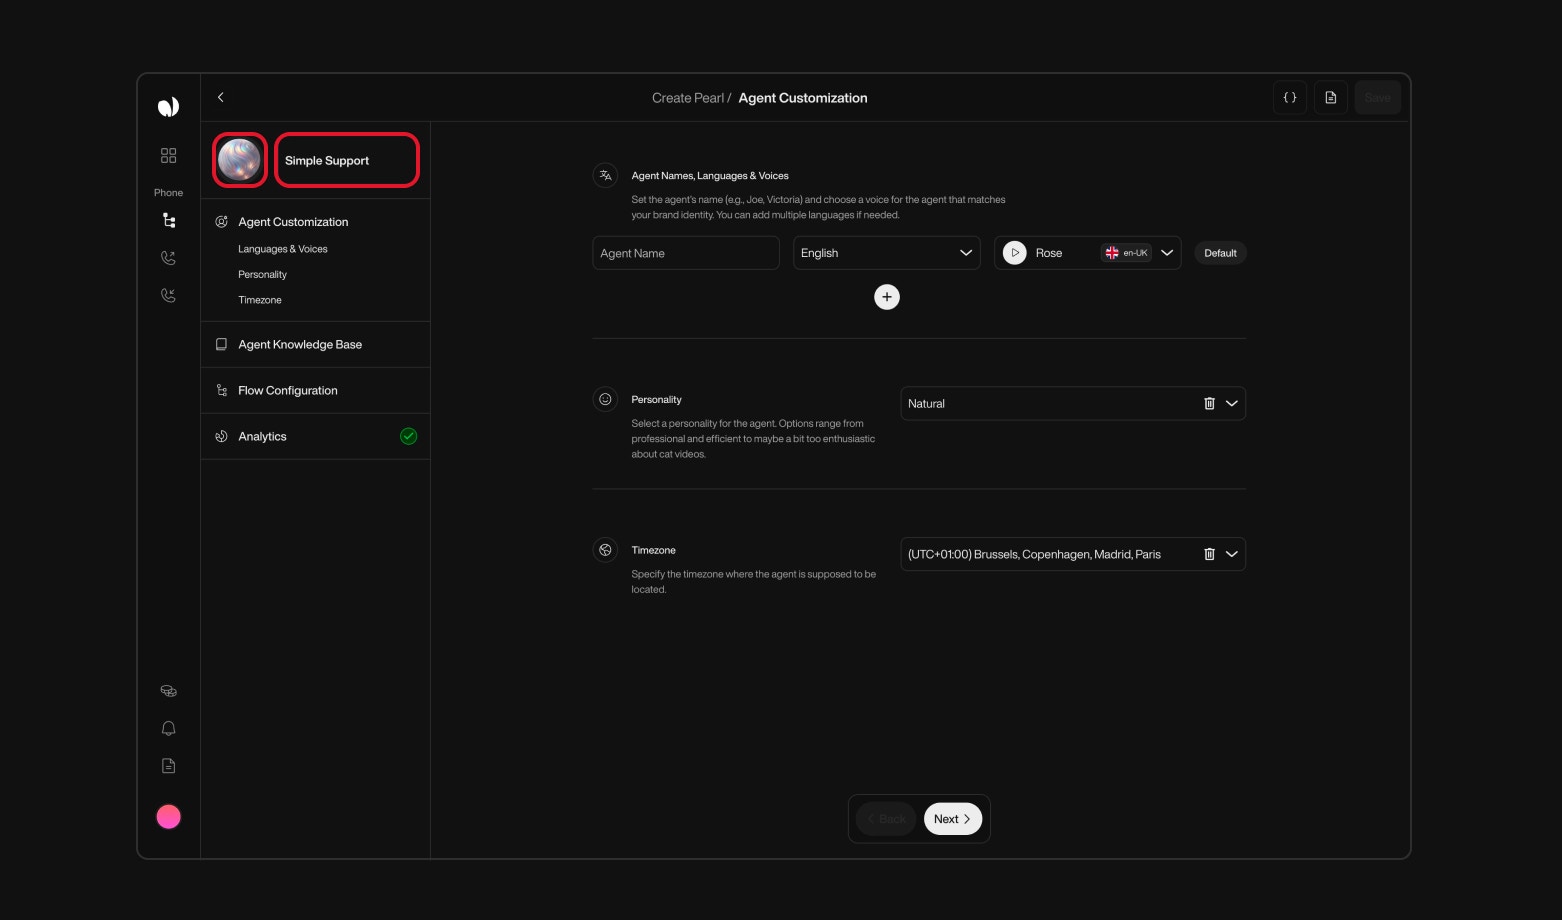Viewport: 1562px width, 920px height.
Task: Click the NLPearl logo at the top left
Action: pos(168,106)
